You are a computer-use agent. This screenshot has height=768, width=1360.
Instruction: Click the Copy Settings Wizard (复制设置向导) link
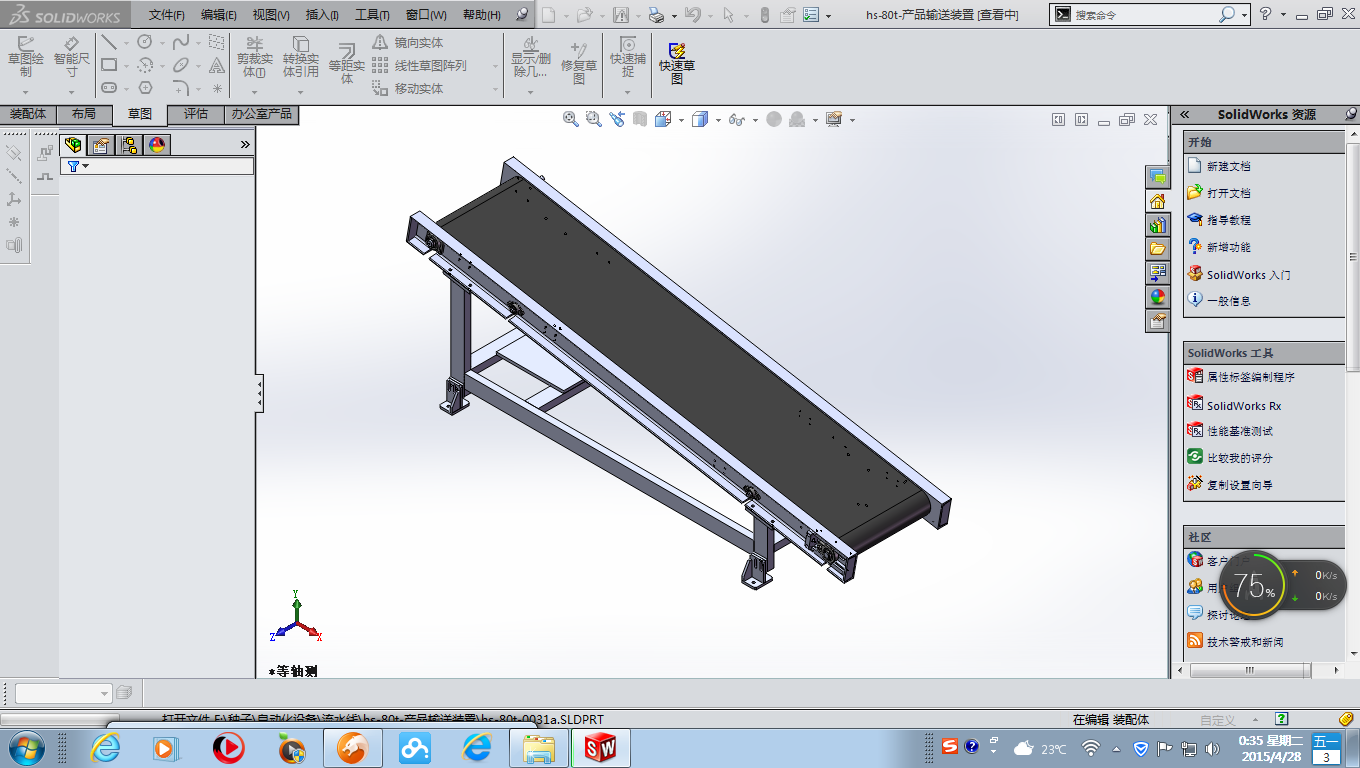click(x=1230, y=485)
